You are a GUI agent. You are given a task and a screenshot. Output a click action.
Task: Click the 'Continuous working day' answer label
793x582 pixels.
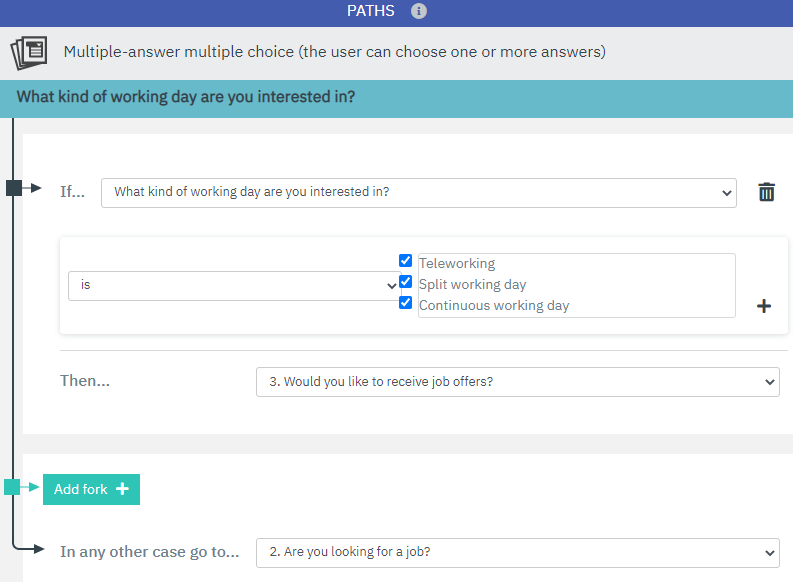click(x=494, y=305)
